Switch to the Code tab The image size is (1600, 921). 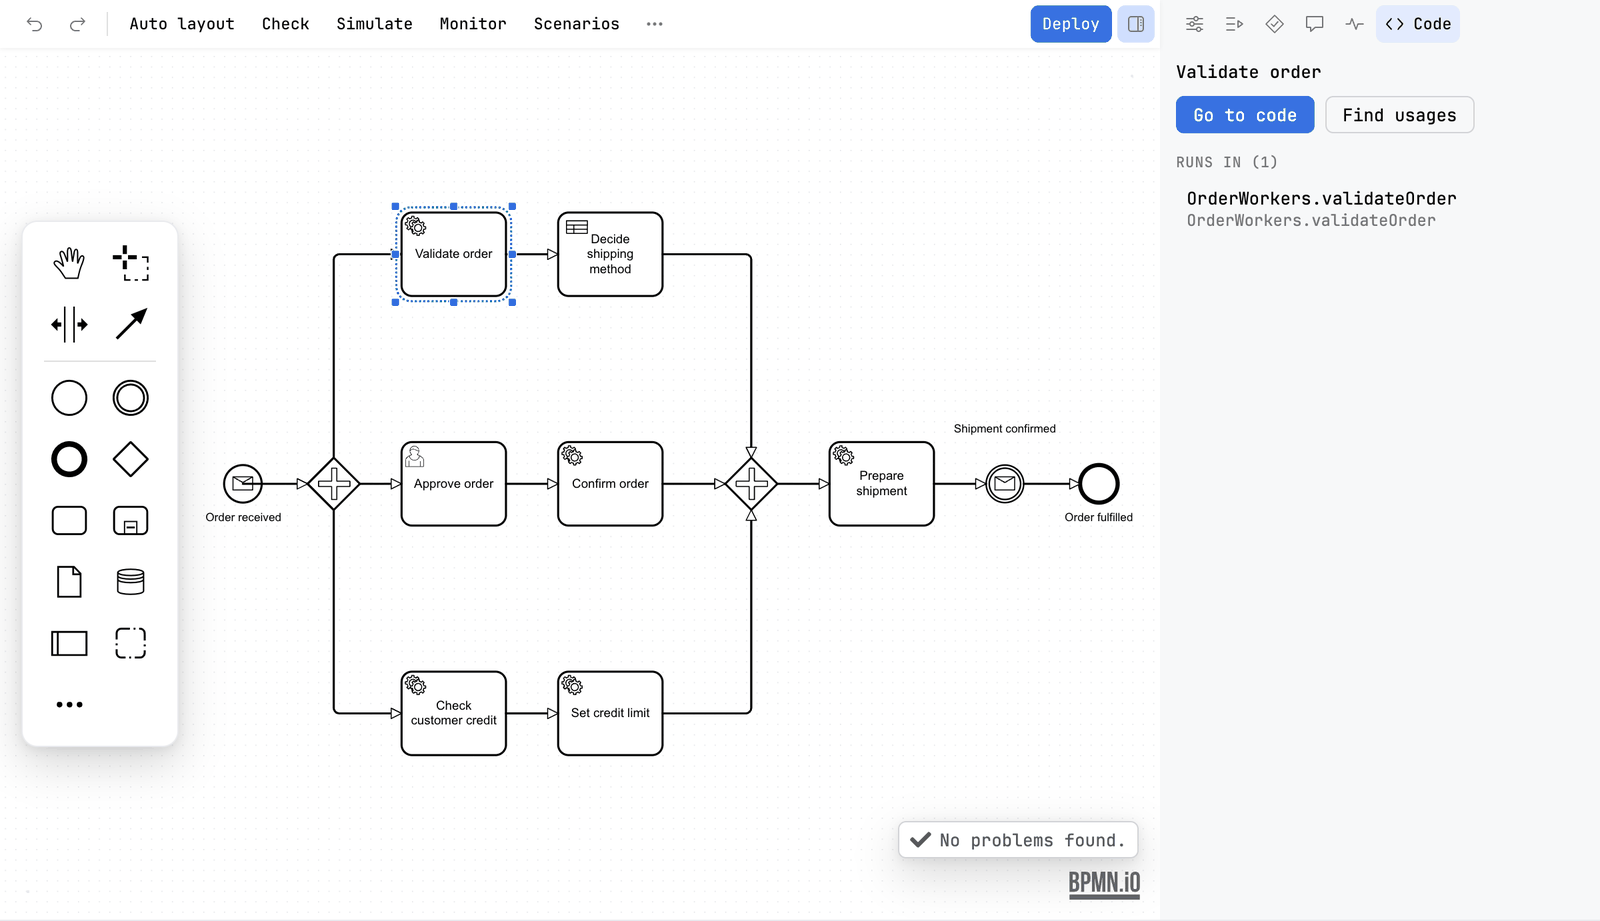tap(1418, 24)
